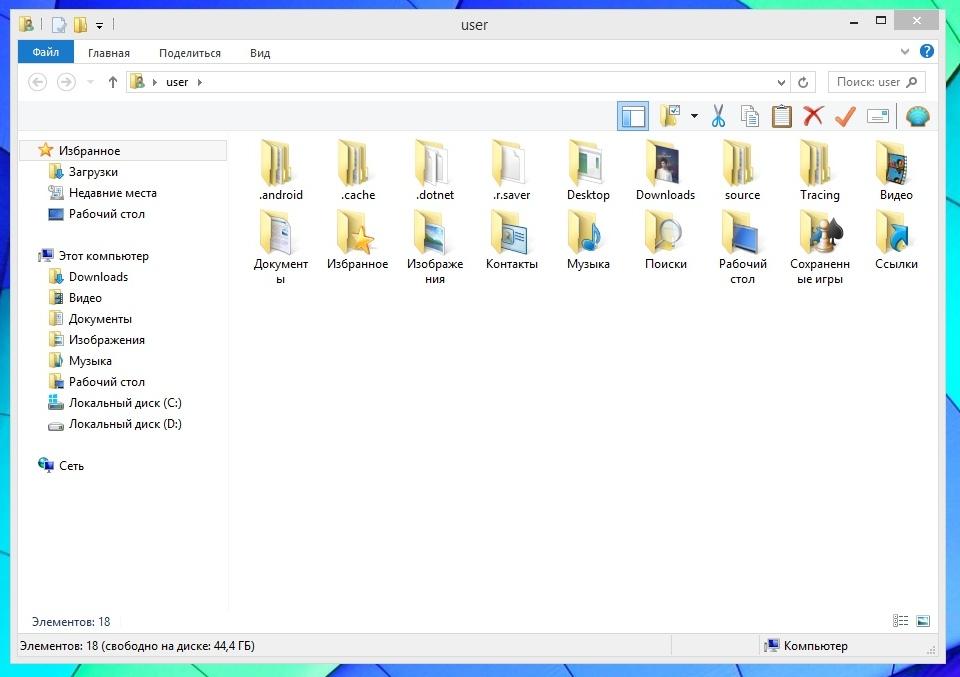
Task: Toggle the navigation pane preview icon
Action: (x=632, y=115)
